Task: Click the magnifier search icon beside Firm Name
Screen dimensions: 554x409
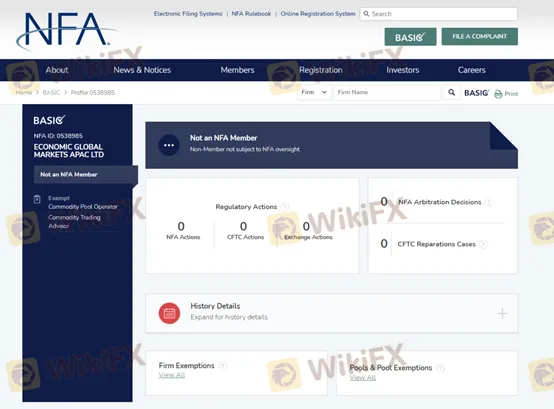Action: click(x=452, y=93)
